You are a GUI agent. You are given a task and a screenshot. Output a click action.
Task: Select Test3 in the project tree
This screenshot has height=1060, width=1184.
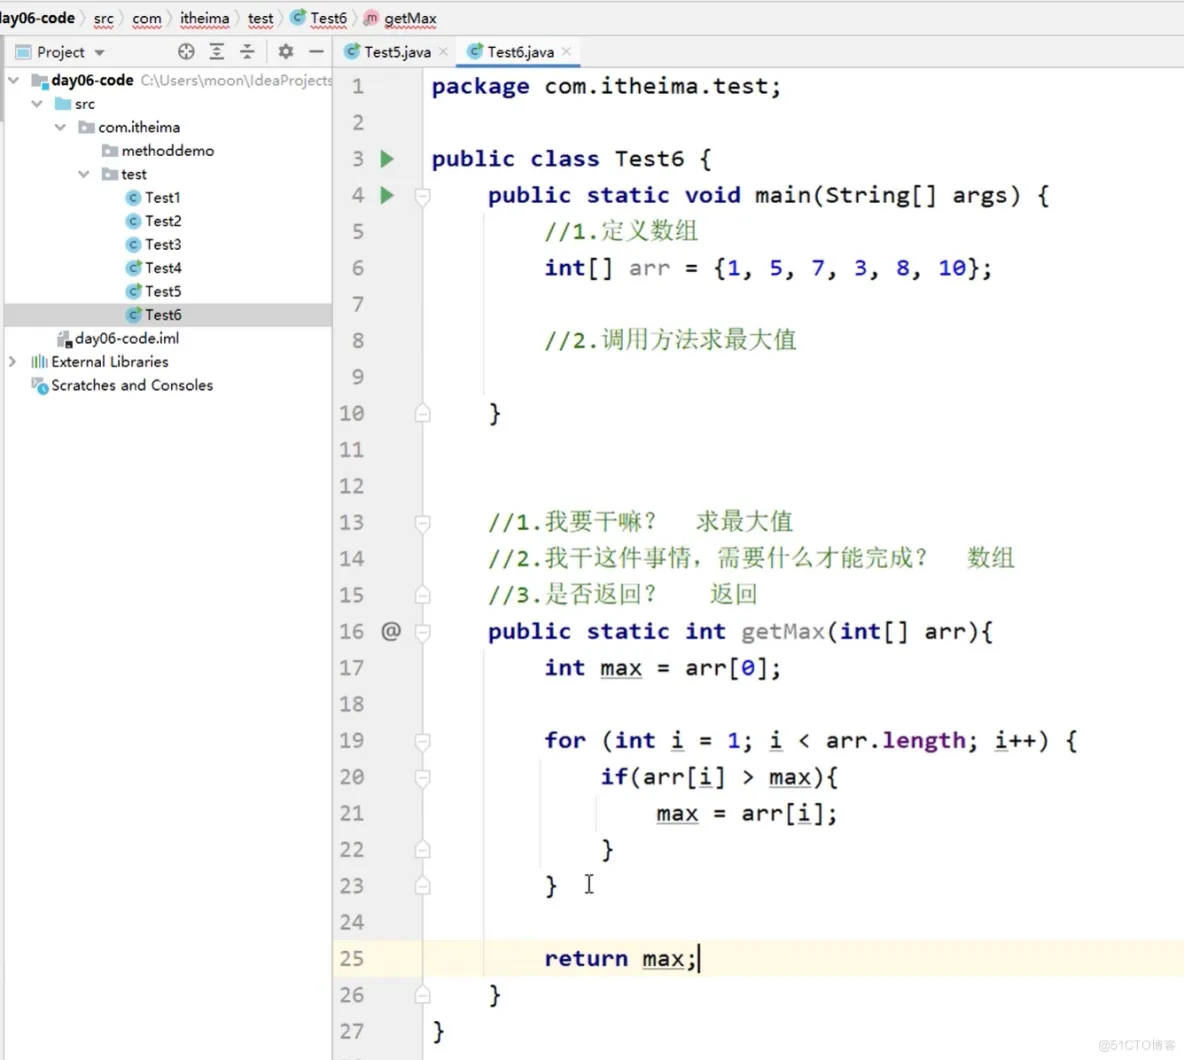pos(162,245)
